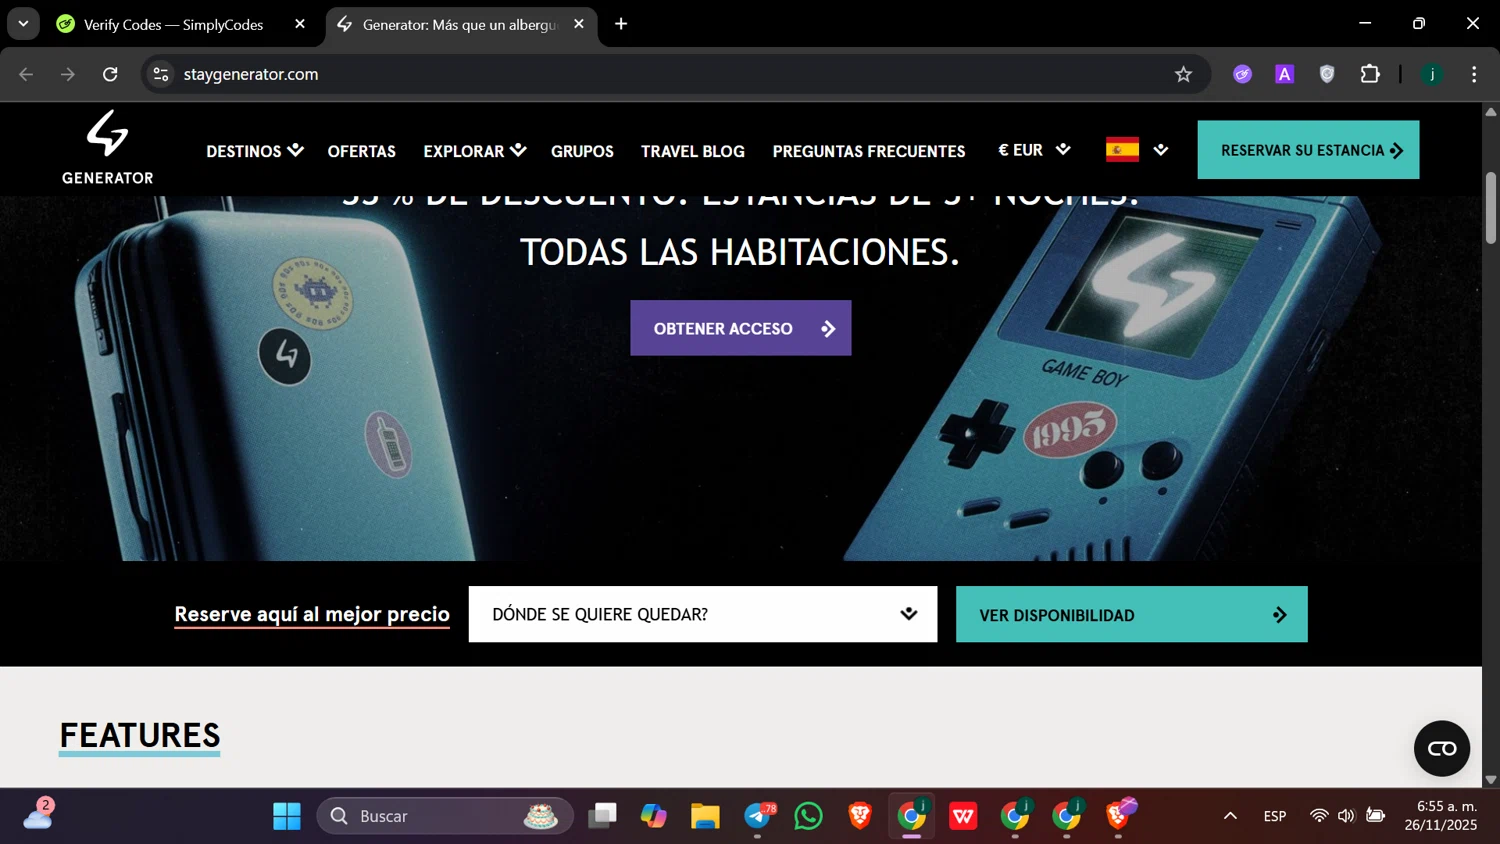Open the € EUR currency selector
This screenshot has height=844, width=1500.
1034,150
